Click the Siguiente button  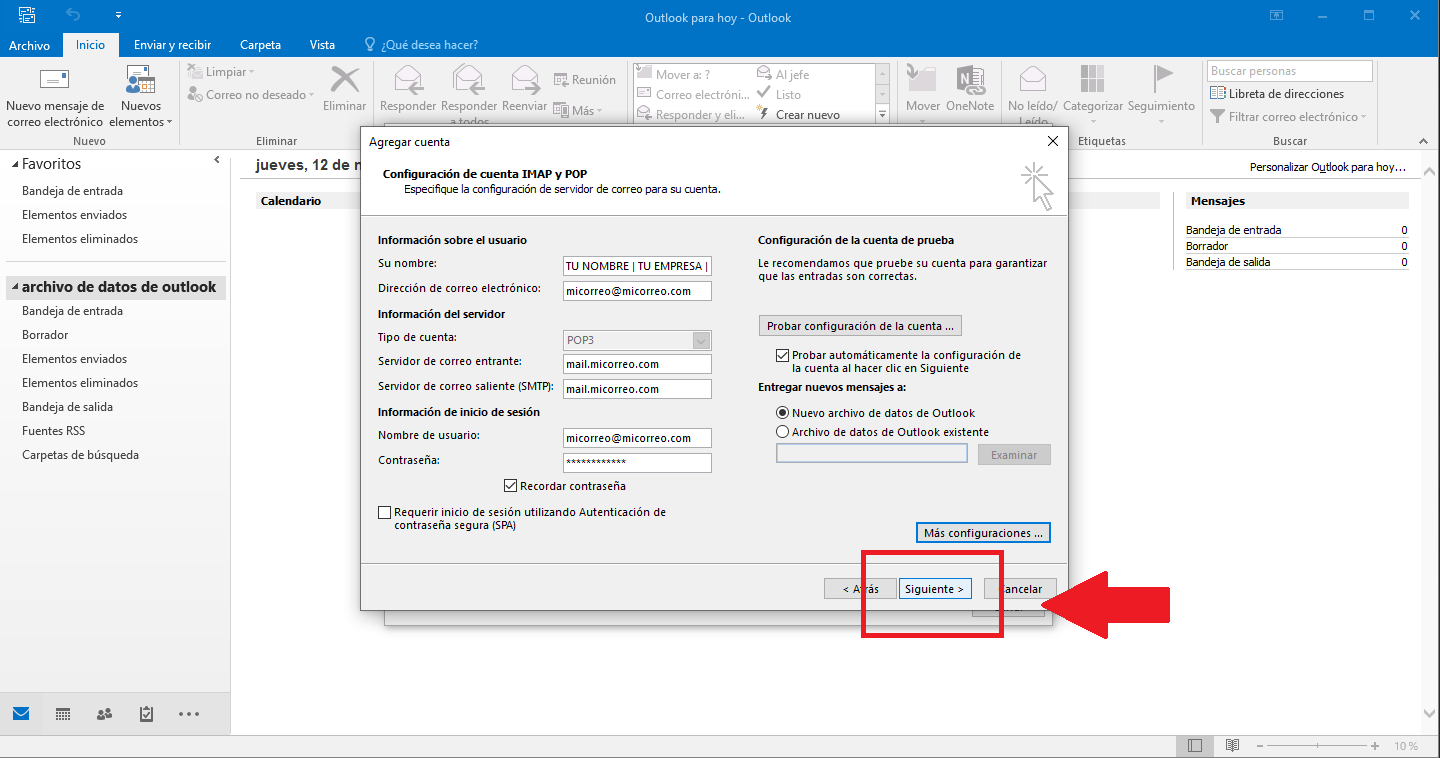[935, 589]
